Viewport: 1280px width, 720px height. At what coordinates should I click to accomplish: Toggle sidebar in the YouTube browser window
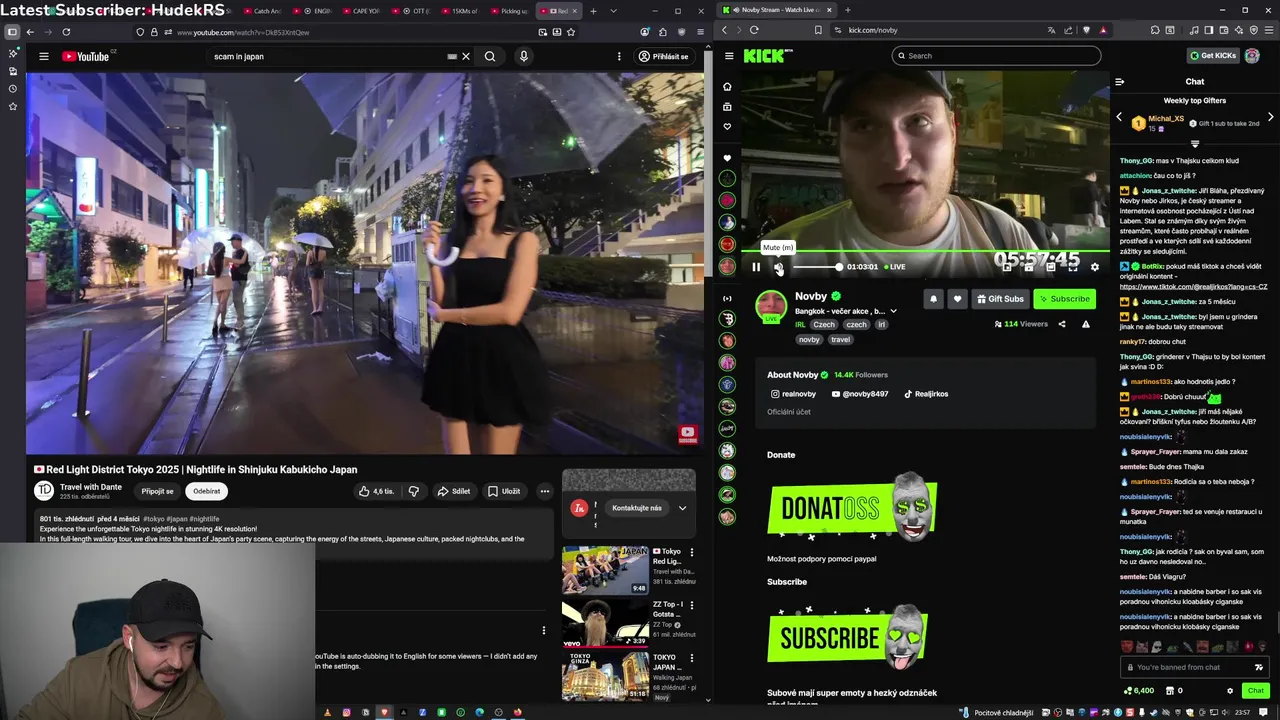[12, 32]
